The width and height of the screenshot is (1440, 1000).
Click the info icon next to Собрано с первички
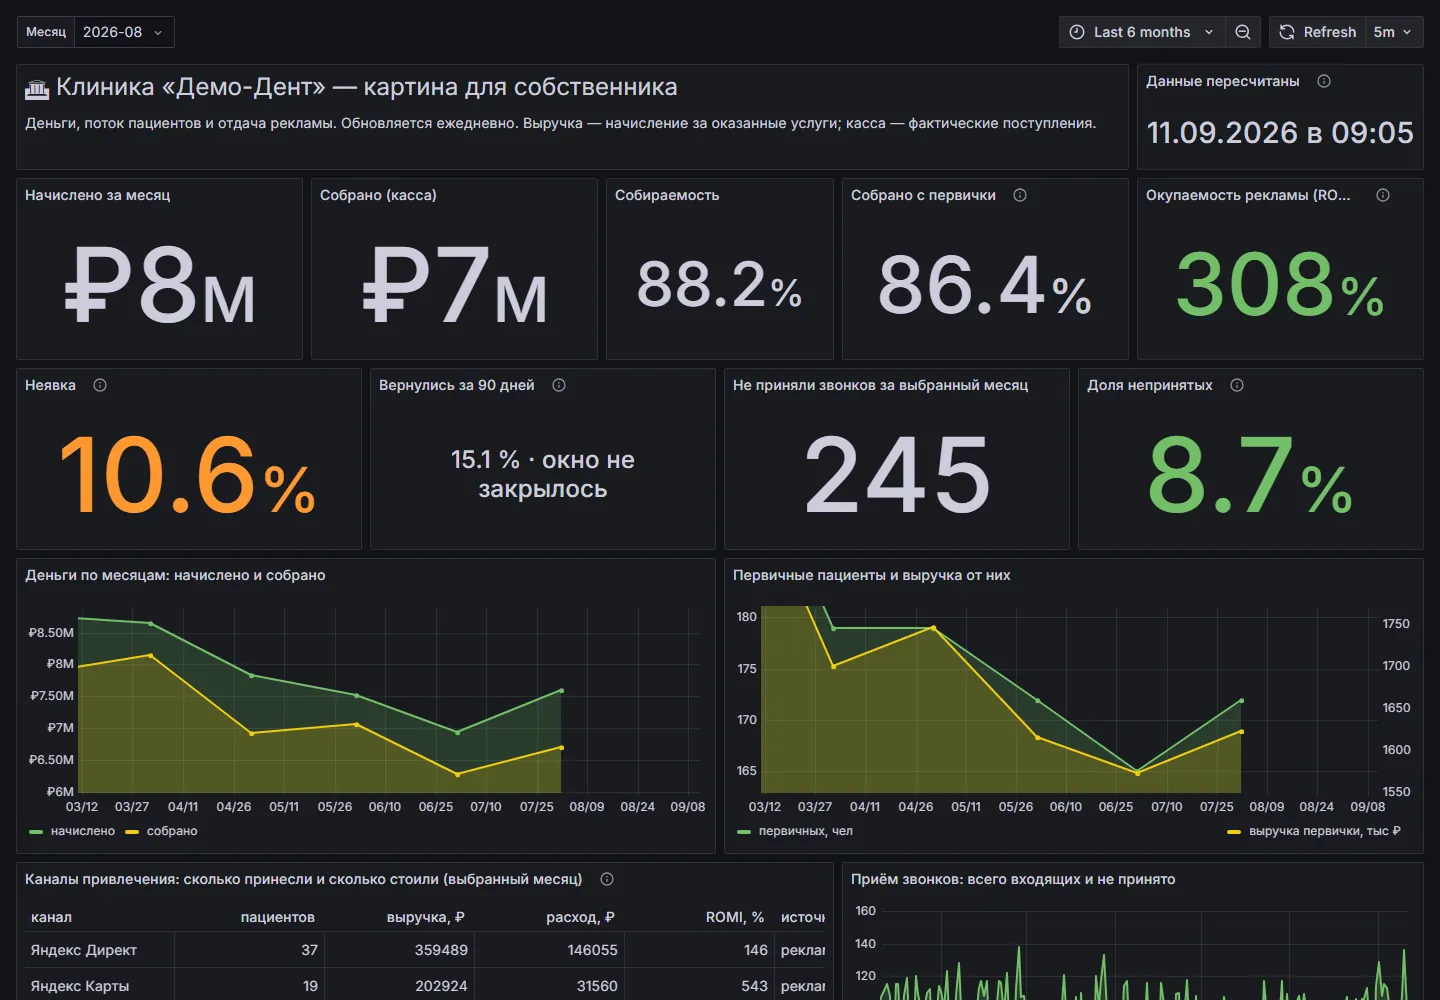click(1020, 195)
